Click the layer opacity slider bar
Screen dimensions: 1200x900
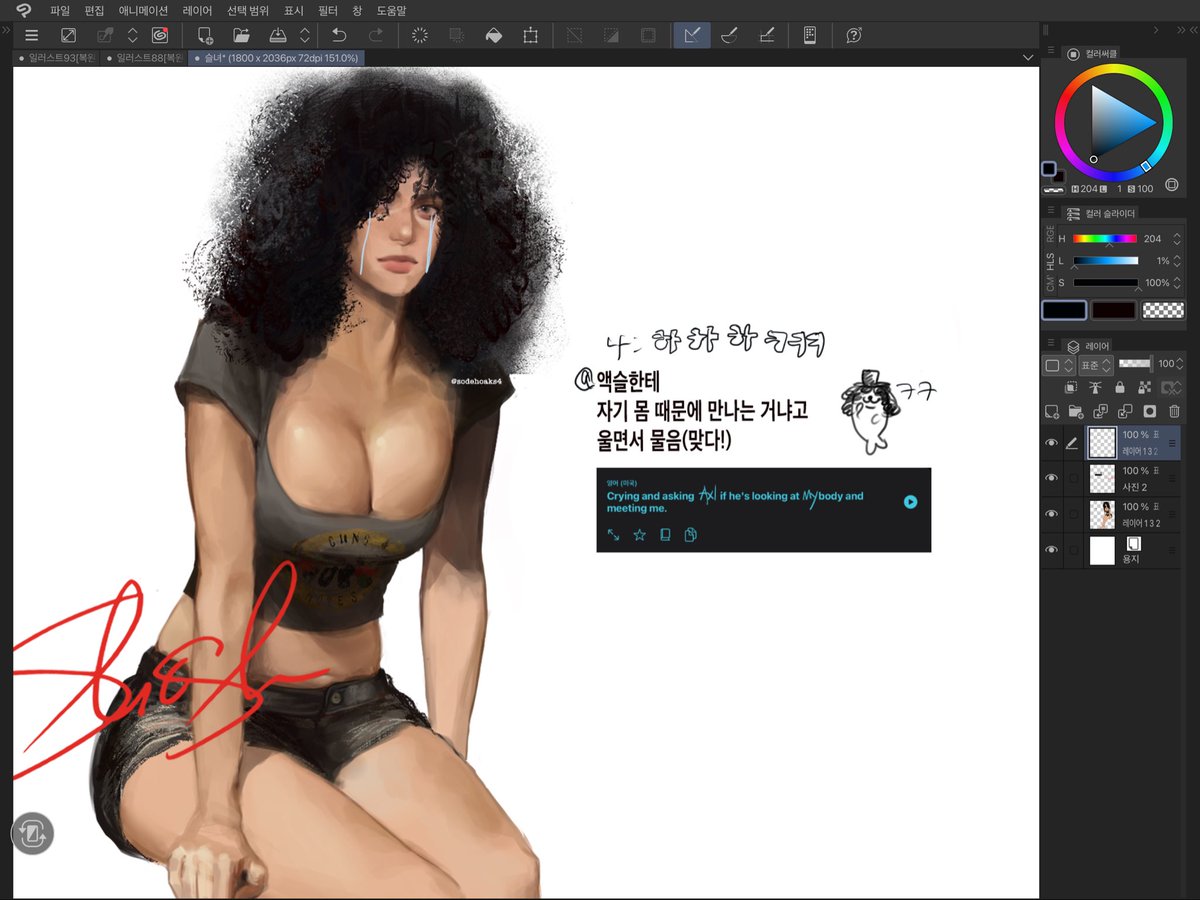[1135, 364]
